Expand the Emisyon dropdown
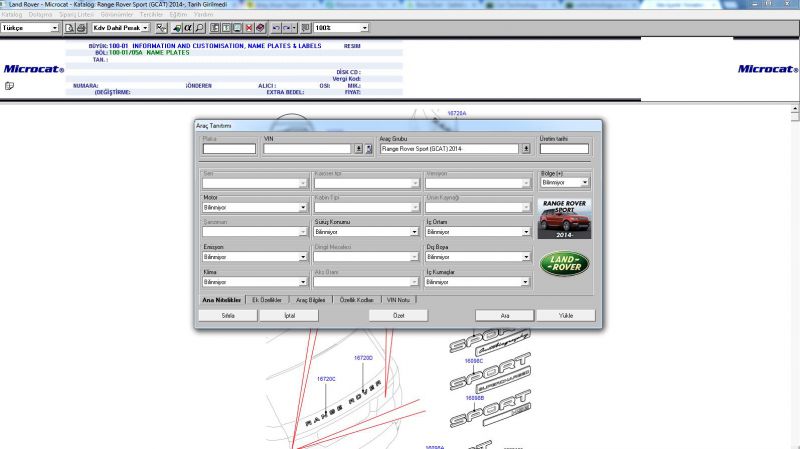Viewport: 800px width, 449px height. [303, 257]
